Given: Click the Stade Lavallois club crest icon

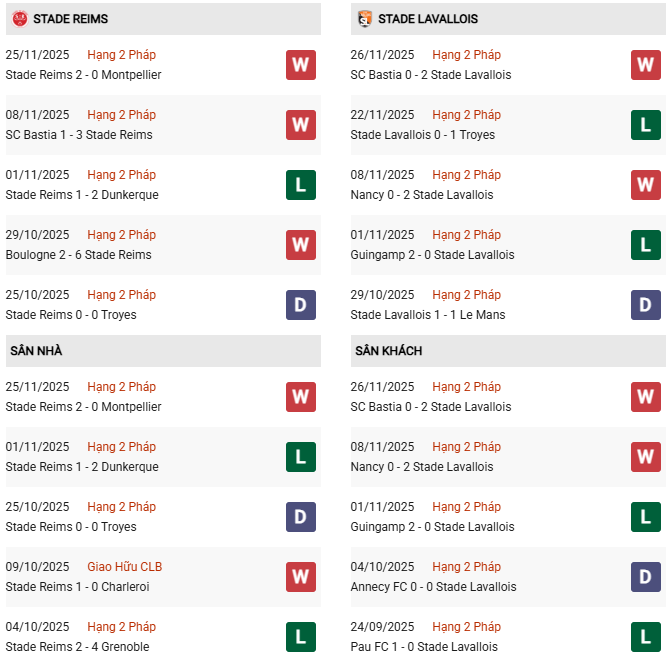Looking at the screenshot, I should click(x=365, y=19).
